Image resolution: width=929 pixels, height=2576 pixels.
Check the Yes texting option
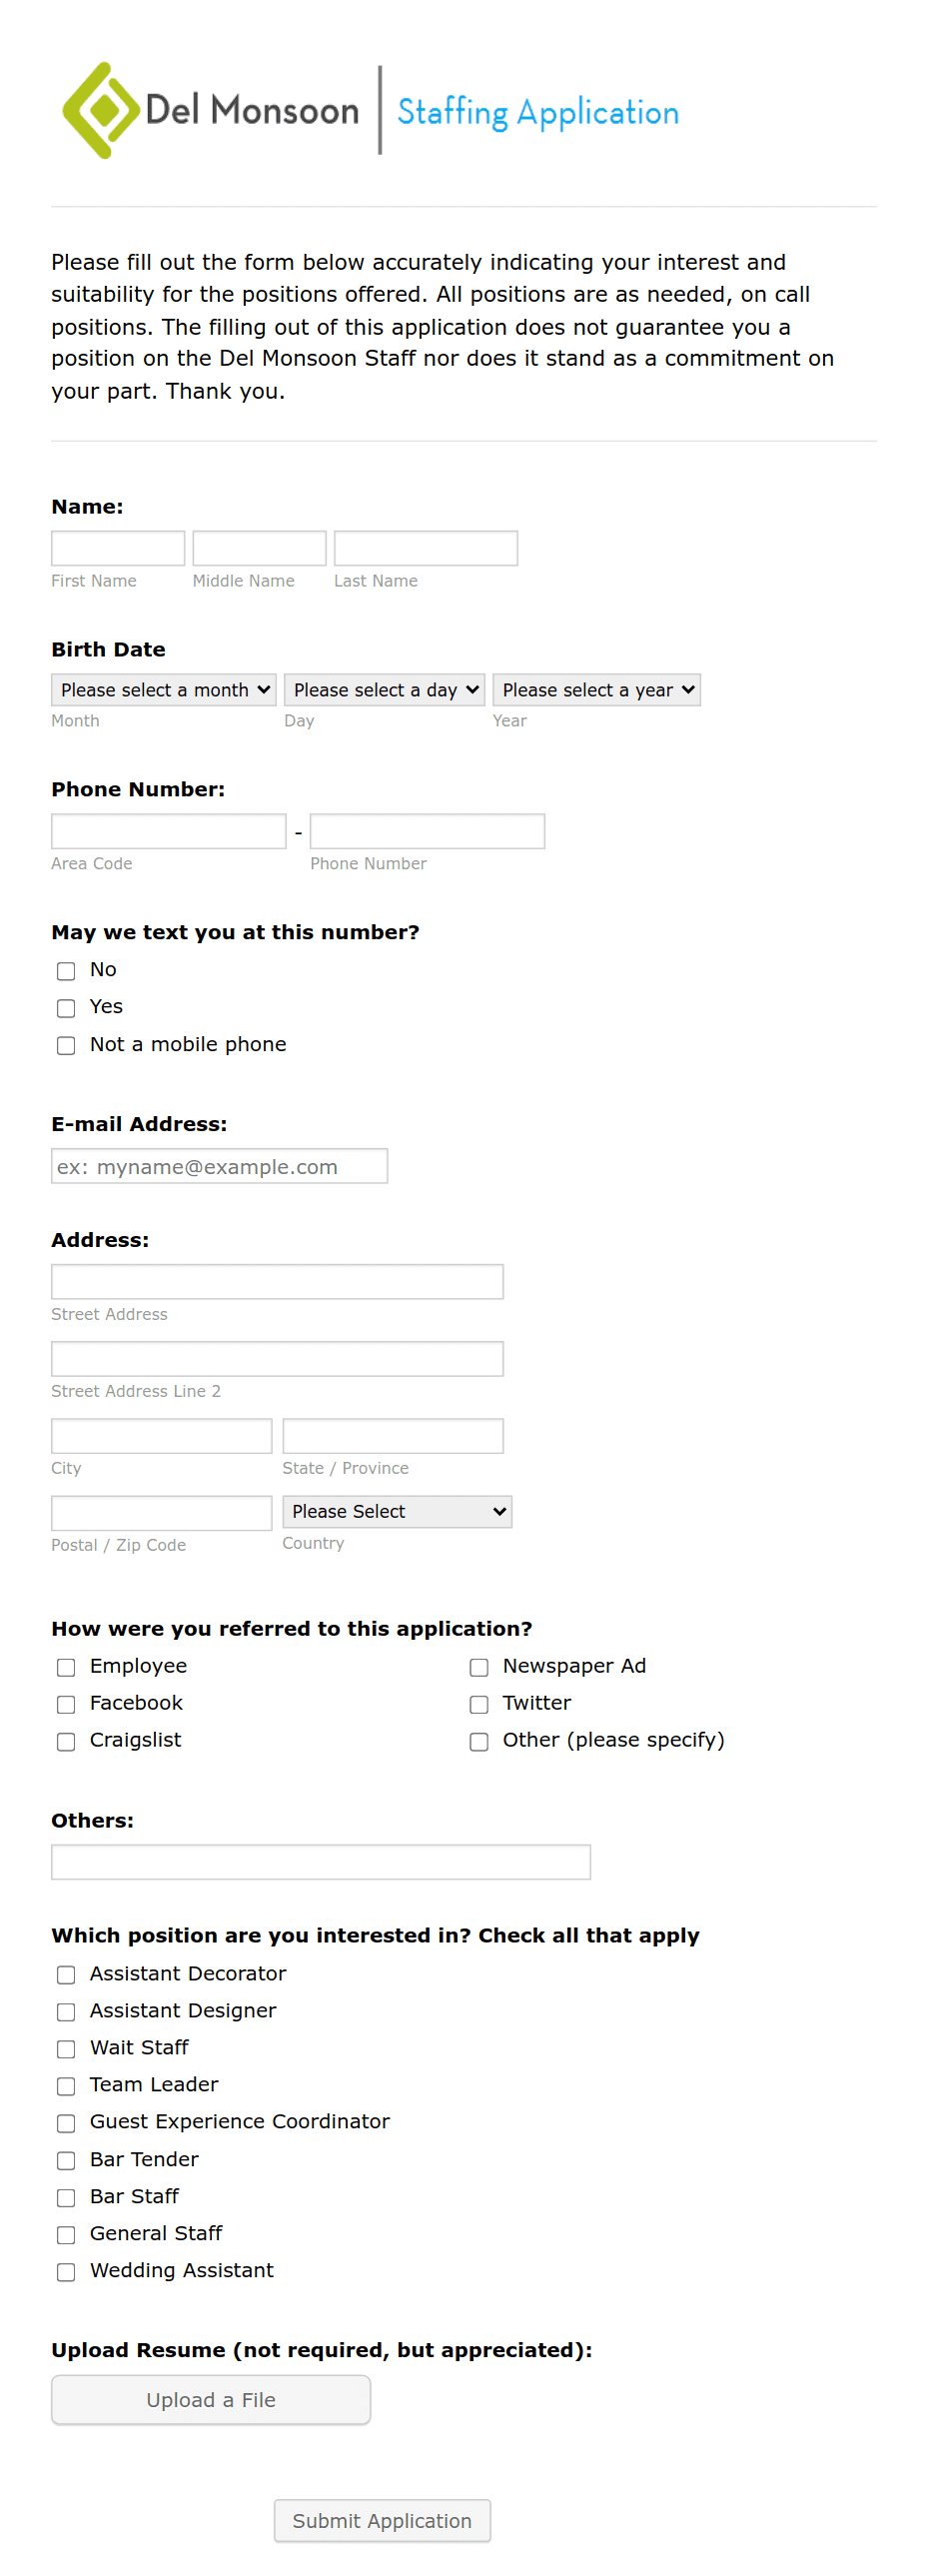coord(66,1008)
